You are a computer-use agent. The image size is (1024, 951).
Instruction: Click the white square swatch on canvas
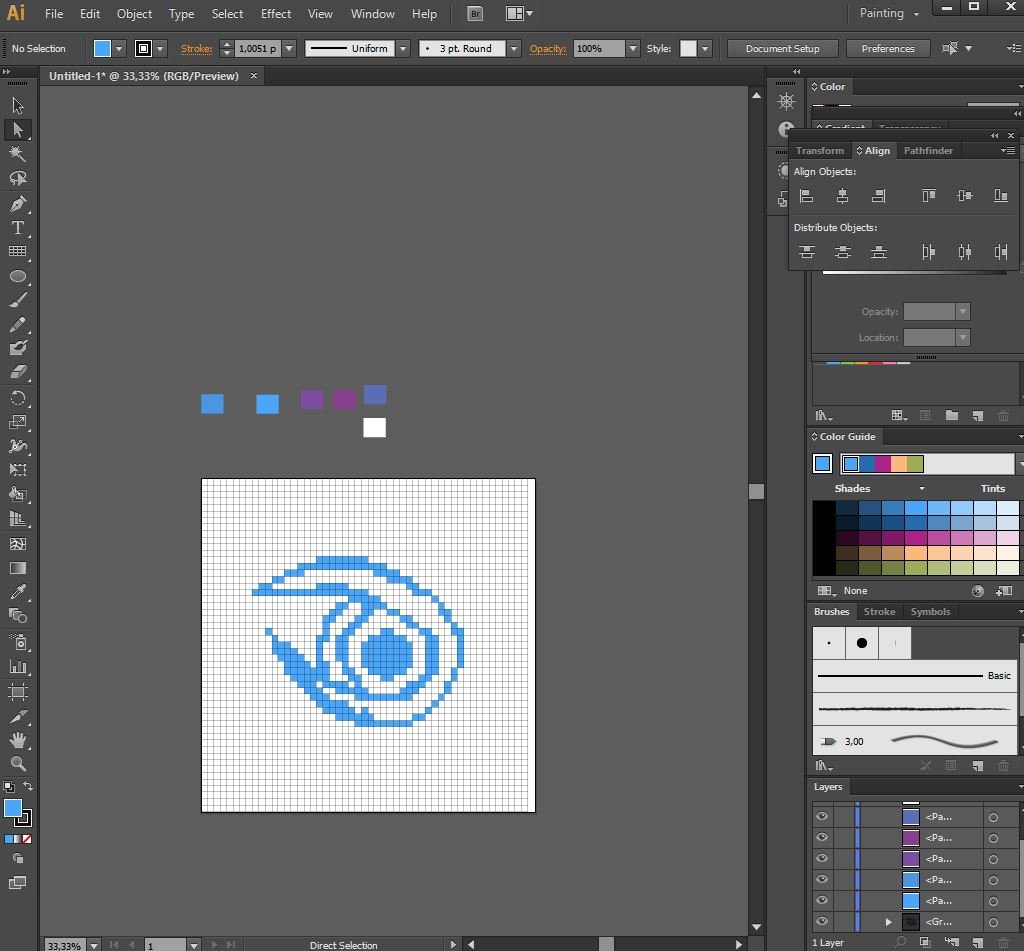coord(374,428)
